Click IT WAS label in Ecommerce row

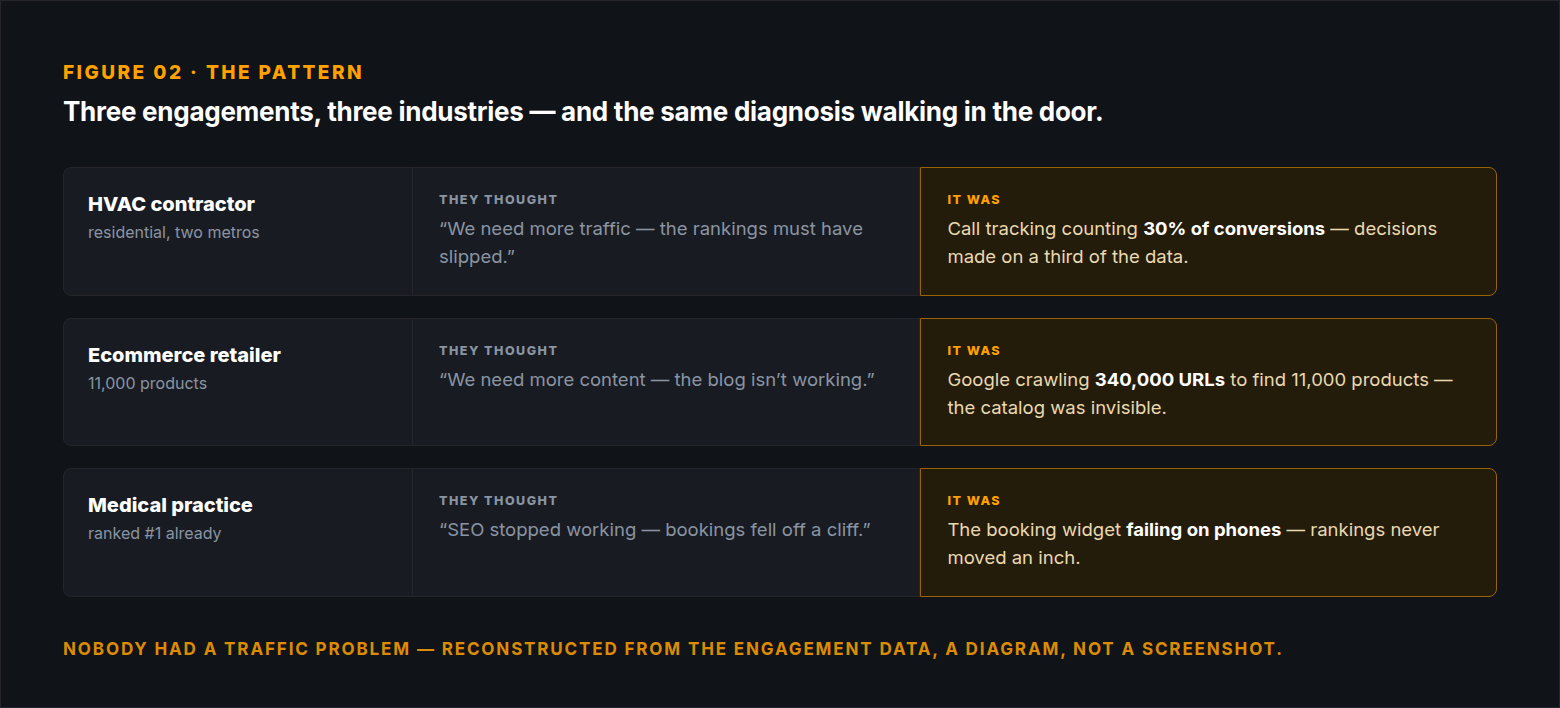point(974,351)
